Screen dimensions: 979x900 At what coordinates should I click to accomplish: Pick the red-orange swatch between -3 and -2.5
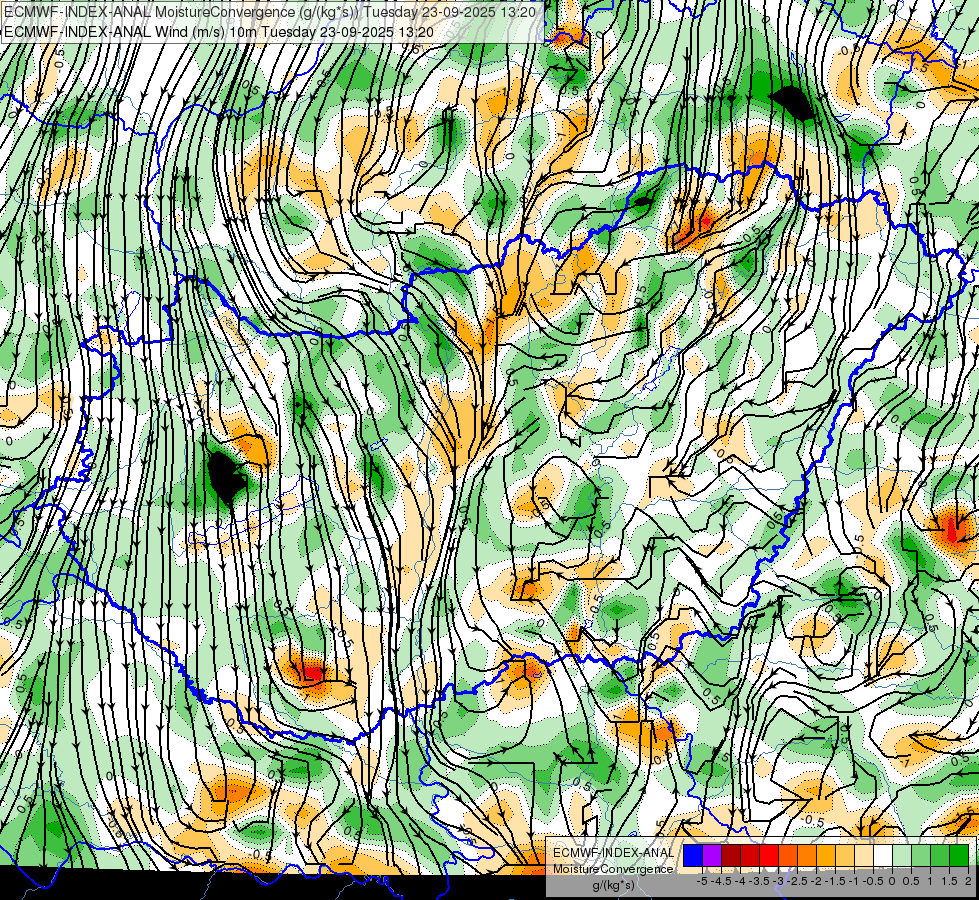(788, 856)
